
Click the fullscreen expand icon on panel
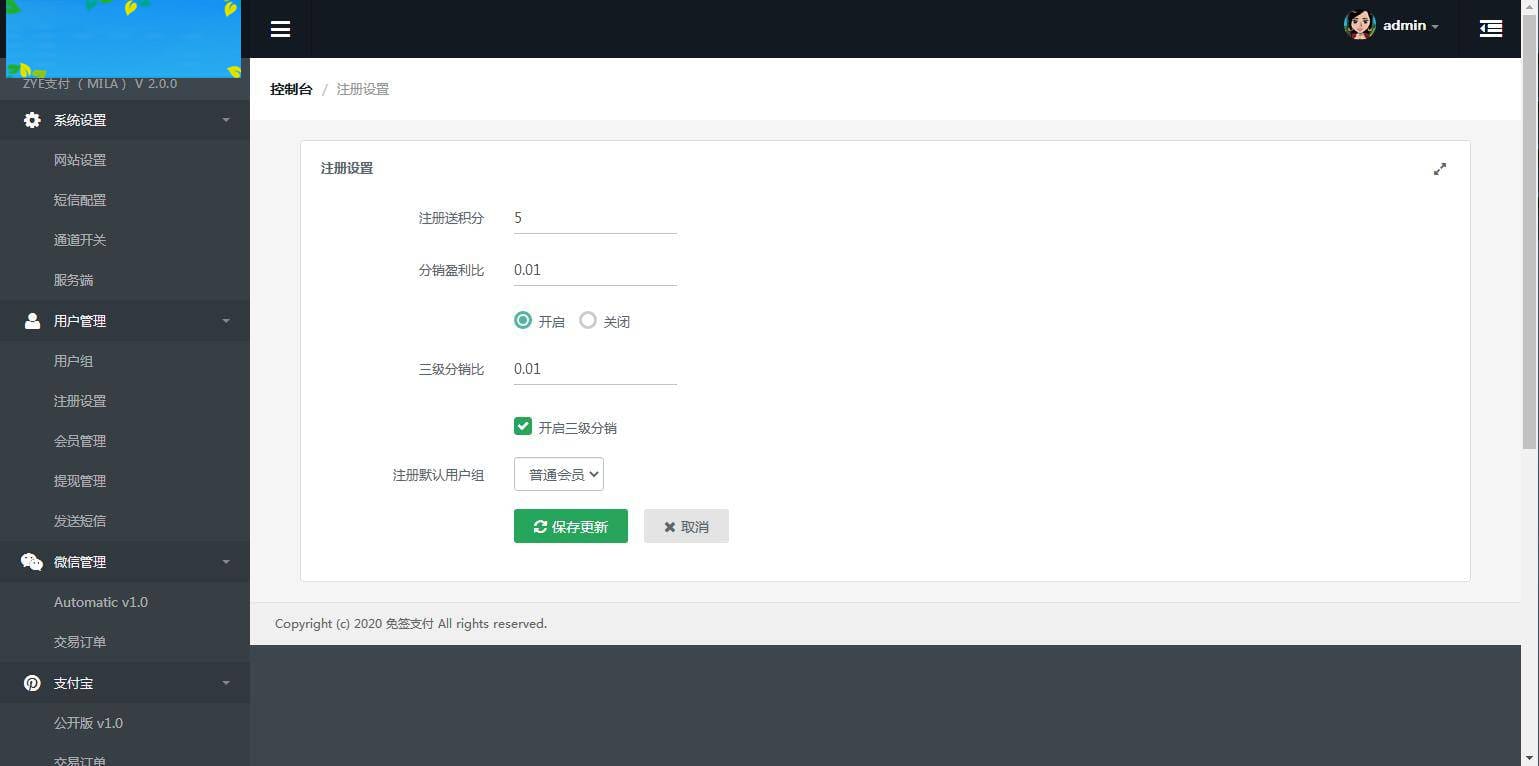coord(1439,169)
